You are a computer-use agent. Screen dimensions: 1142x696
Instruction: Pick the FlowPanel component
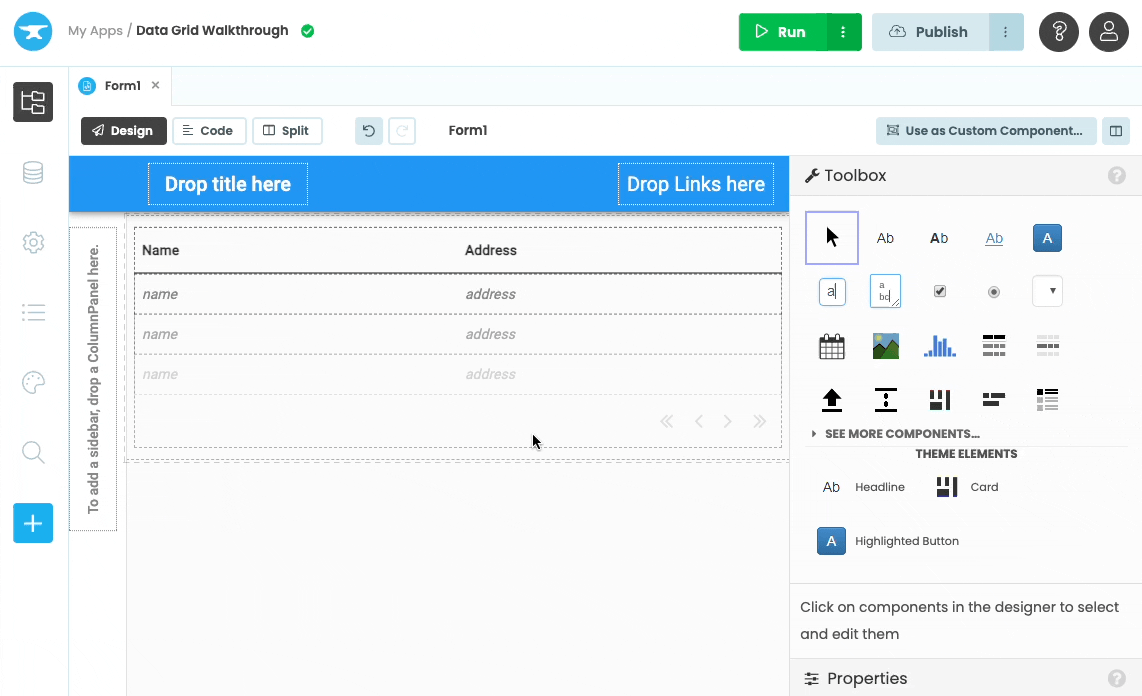tap(993, 400)
